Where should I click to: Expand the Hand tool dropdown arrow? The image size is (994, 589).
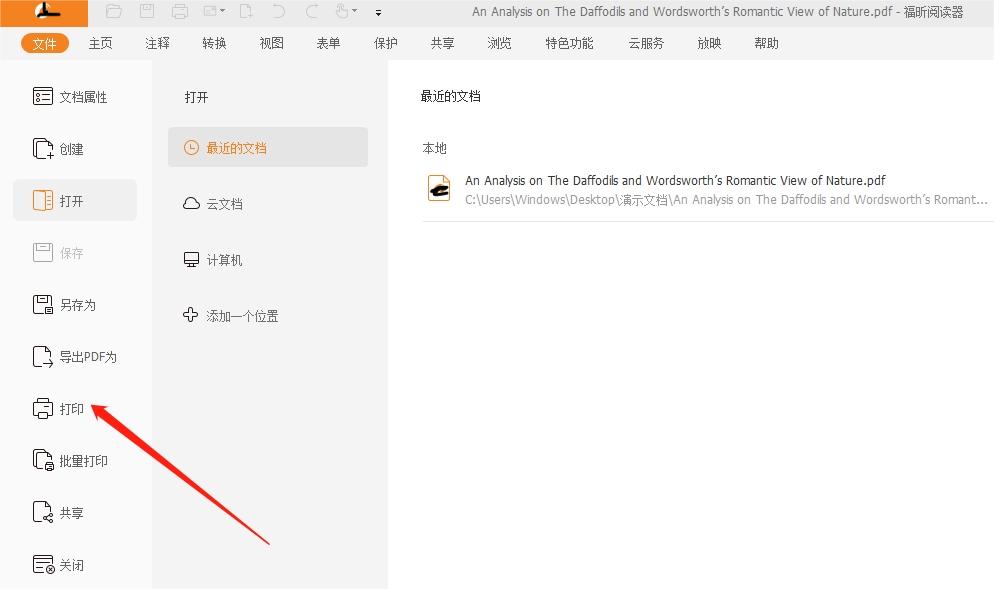356,12
